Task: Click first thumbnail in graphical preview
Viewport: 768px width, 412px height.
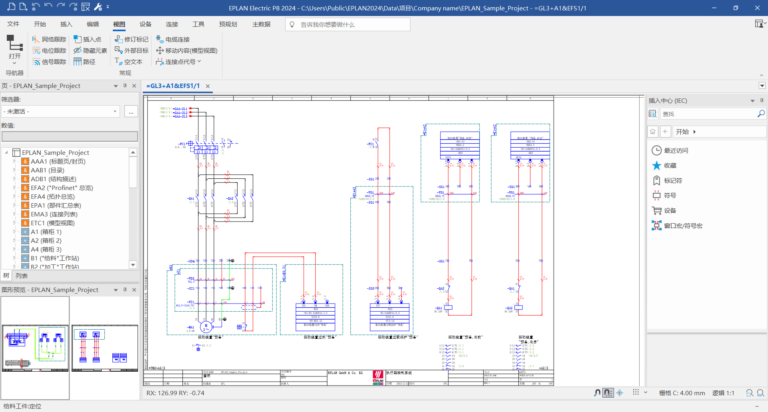Action: click(35, 348)
